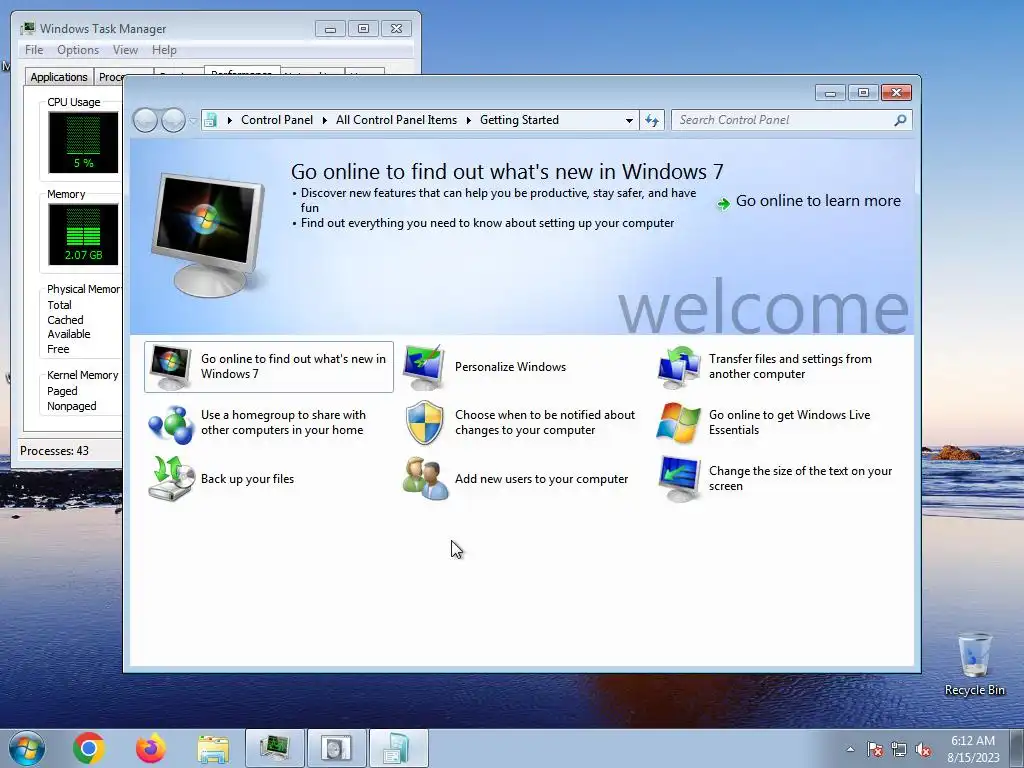1024x768 pixels.
Task: Click the homegroup spheres icon
Action: pos(170,423)
